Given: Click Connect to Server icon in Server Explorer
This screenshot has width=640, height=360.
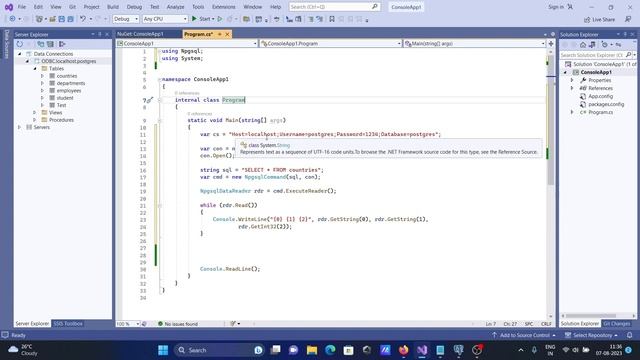Looking at the screenshot, I should tap(50, 44).
